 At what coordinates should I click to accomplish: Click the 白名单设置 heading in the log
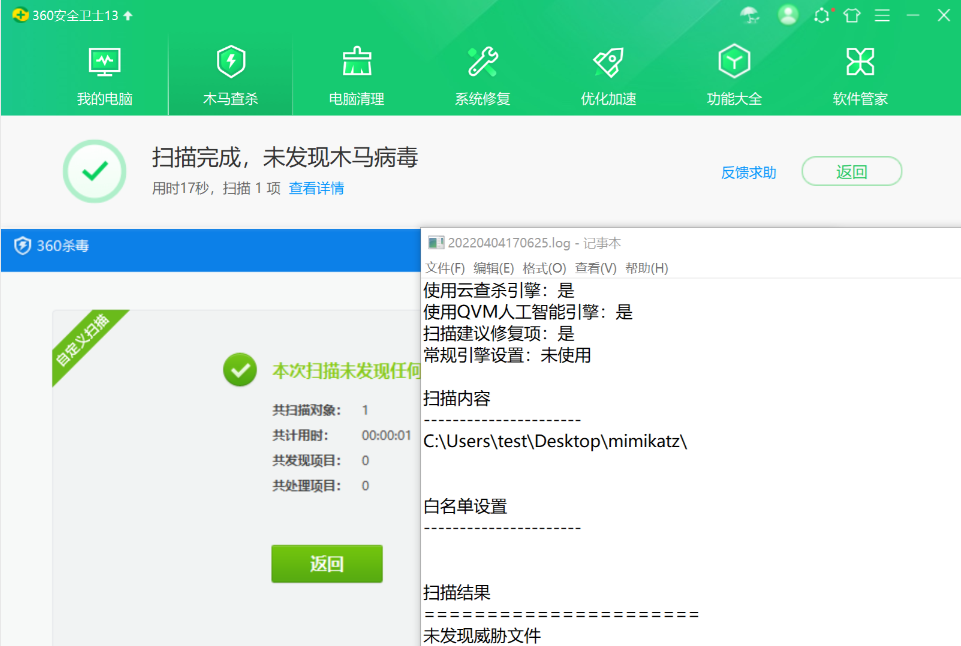coord(465,506)
